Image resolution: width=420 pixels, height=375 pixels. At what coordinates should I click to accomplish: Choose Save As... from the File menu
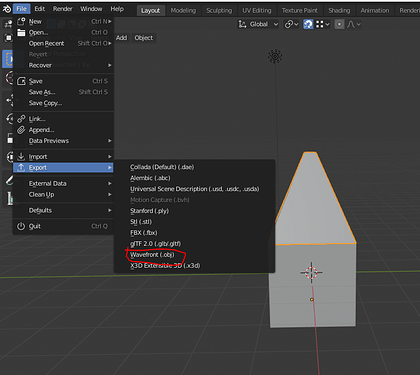tap(63, 92)
